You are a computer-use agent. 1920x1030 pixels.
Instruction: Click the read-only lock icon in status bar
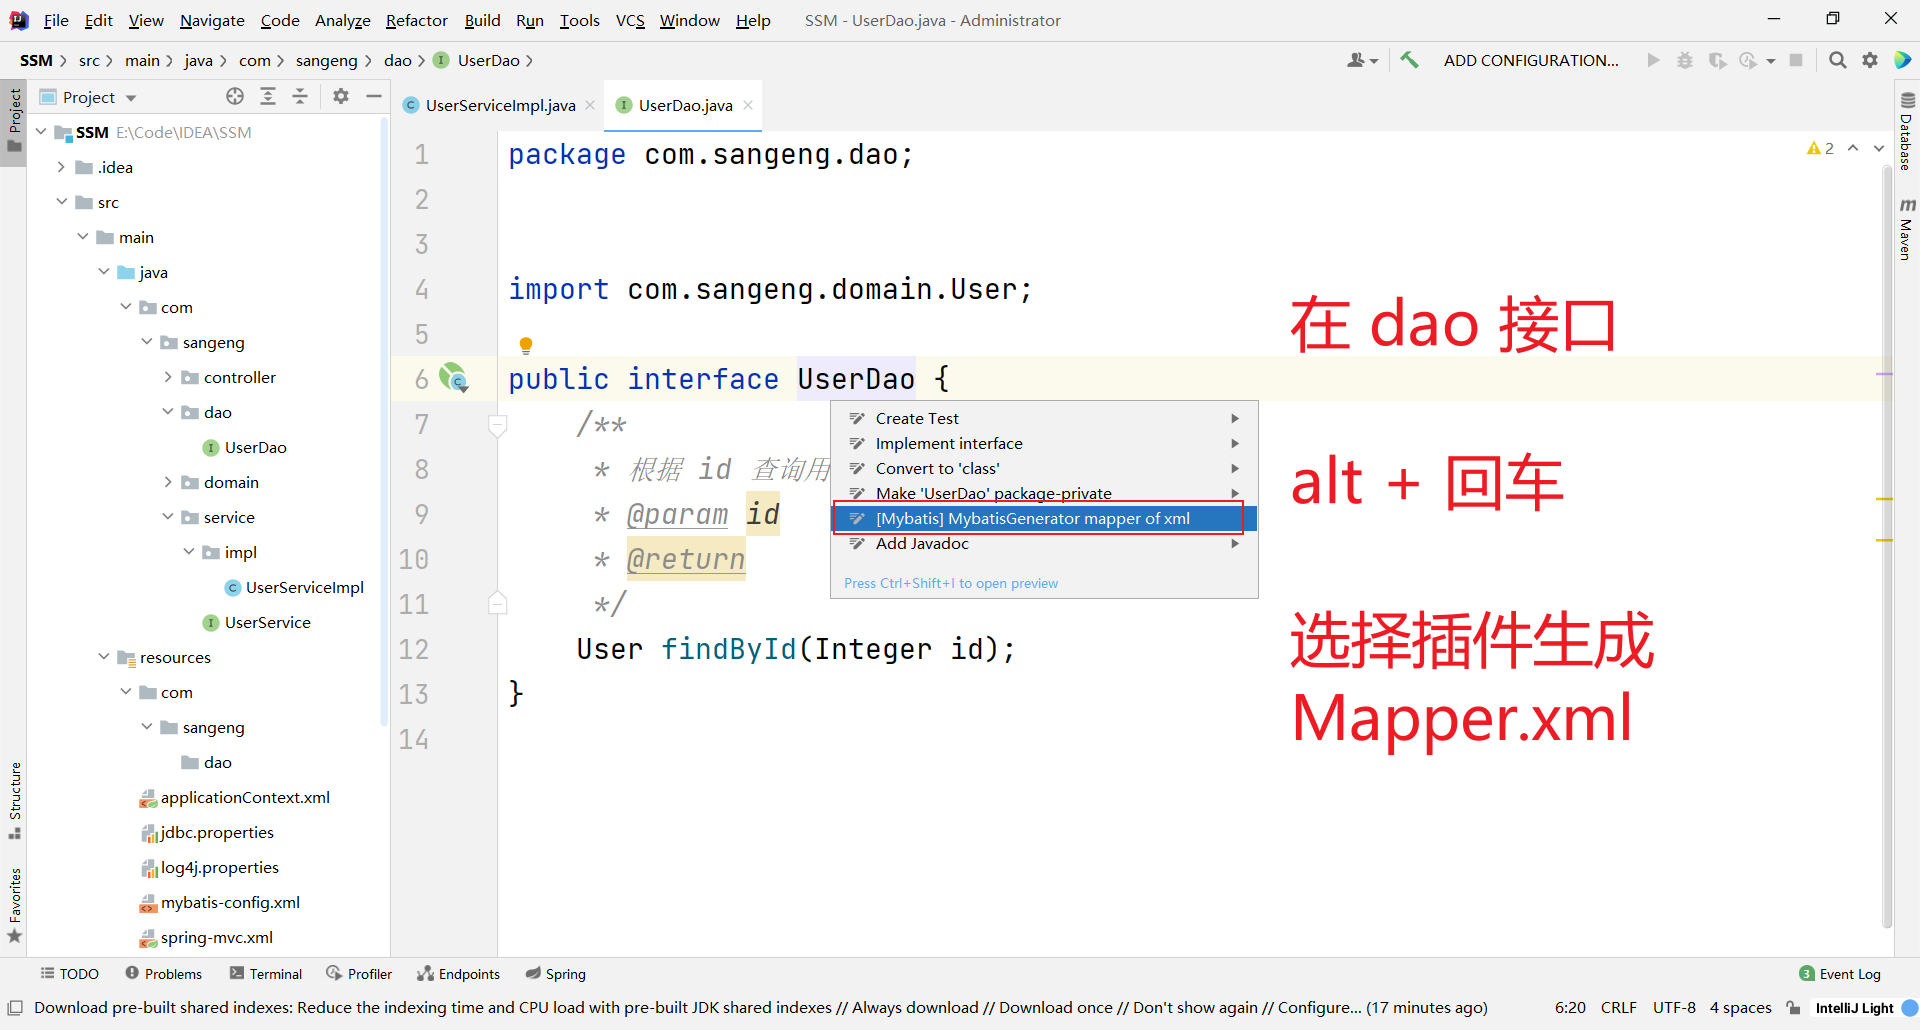click(1794, 1008)
